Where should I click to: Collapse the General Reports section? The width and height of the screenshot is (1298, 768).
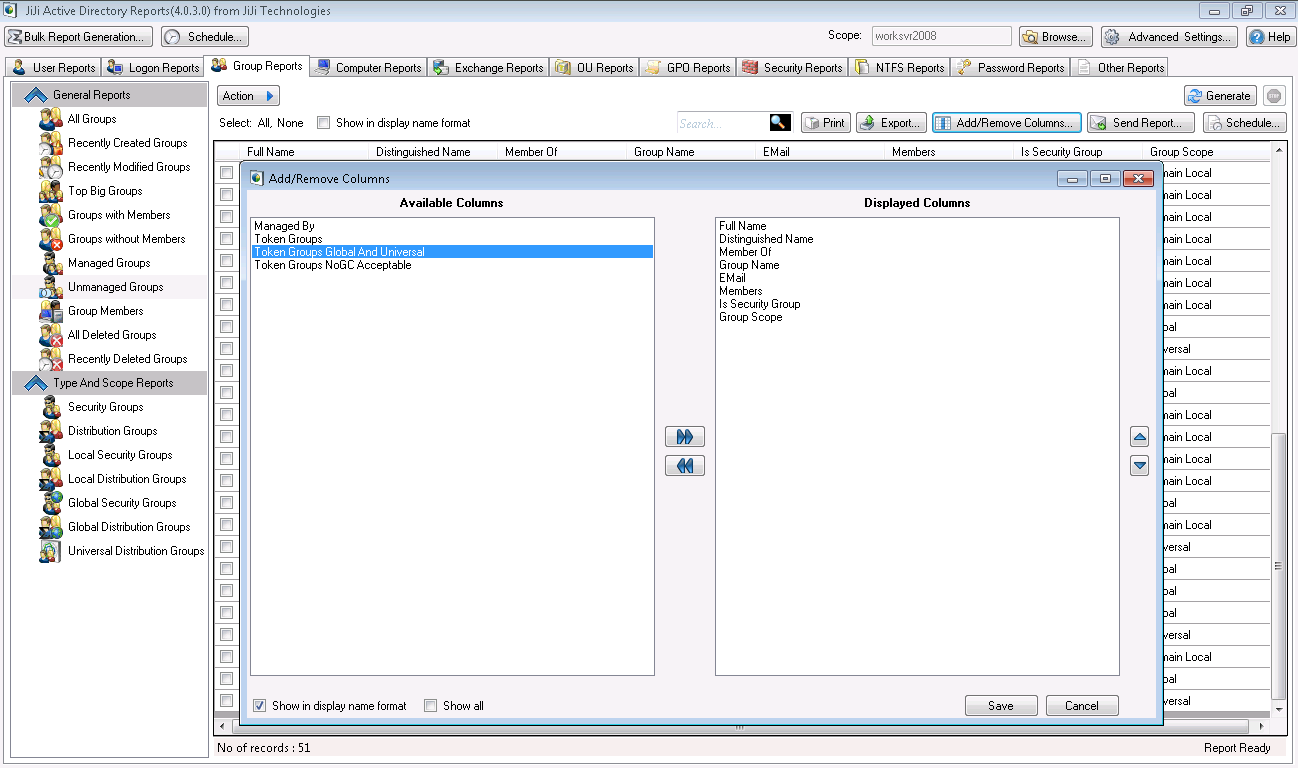pos(36,95)
